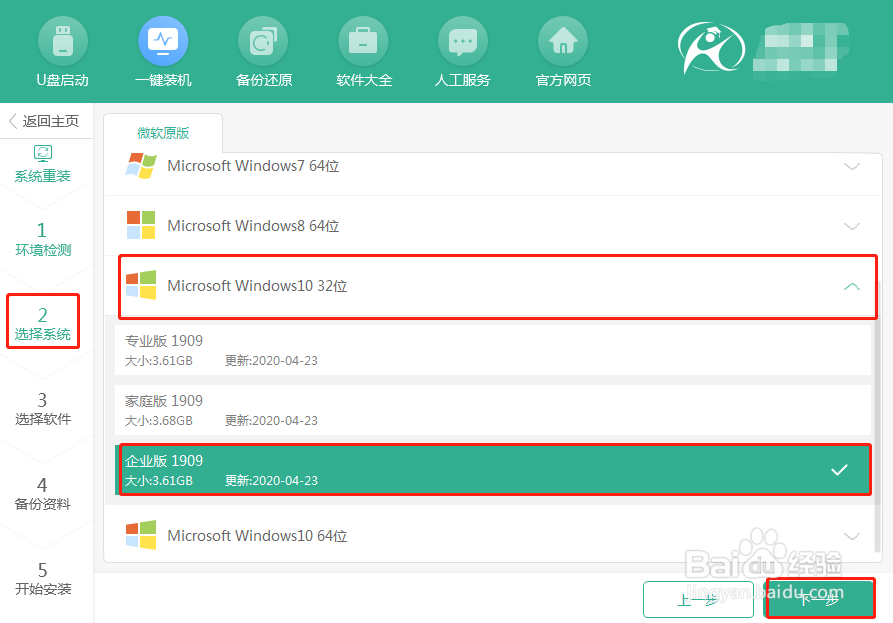
Task: Open the 官方网页 home icon
Action: [x=563, y=42]
